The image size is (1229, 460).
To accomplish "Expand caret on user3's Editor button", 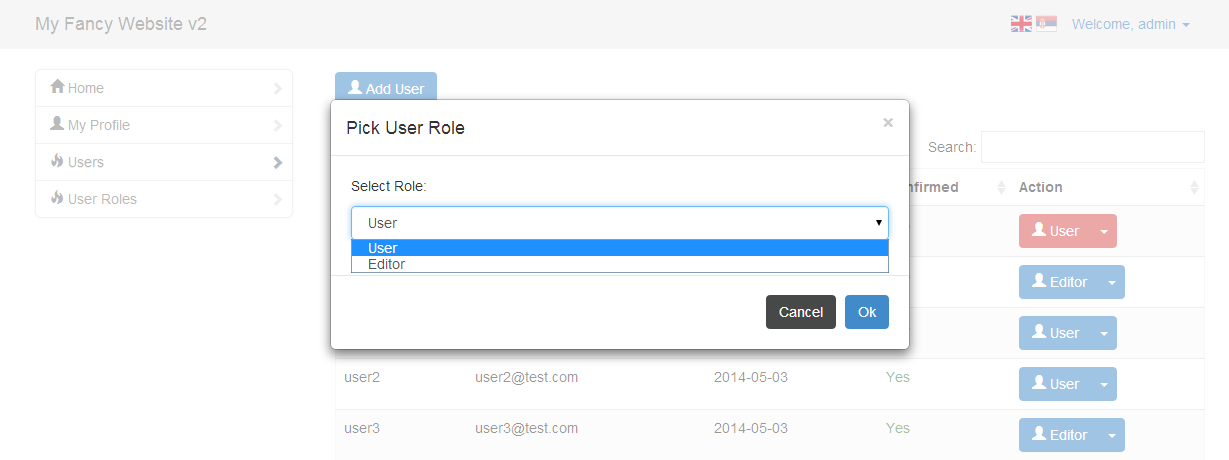I will (x=1110, y=435).
